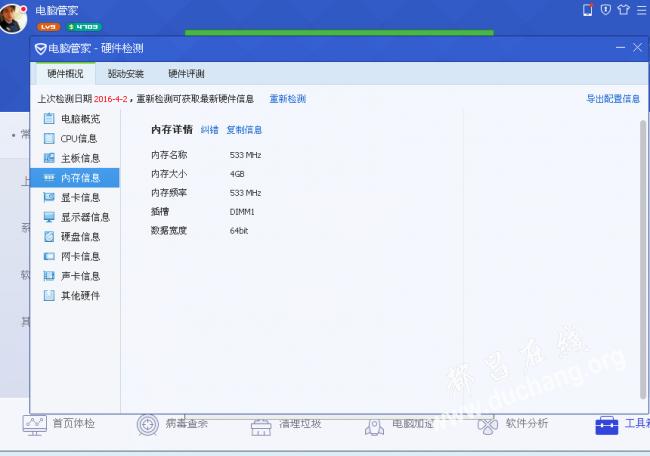Click the 显卡信息 icon
Viewport: 650px width, 456px height.
[49, 197]
